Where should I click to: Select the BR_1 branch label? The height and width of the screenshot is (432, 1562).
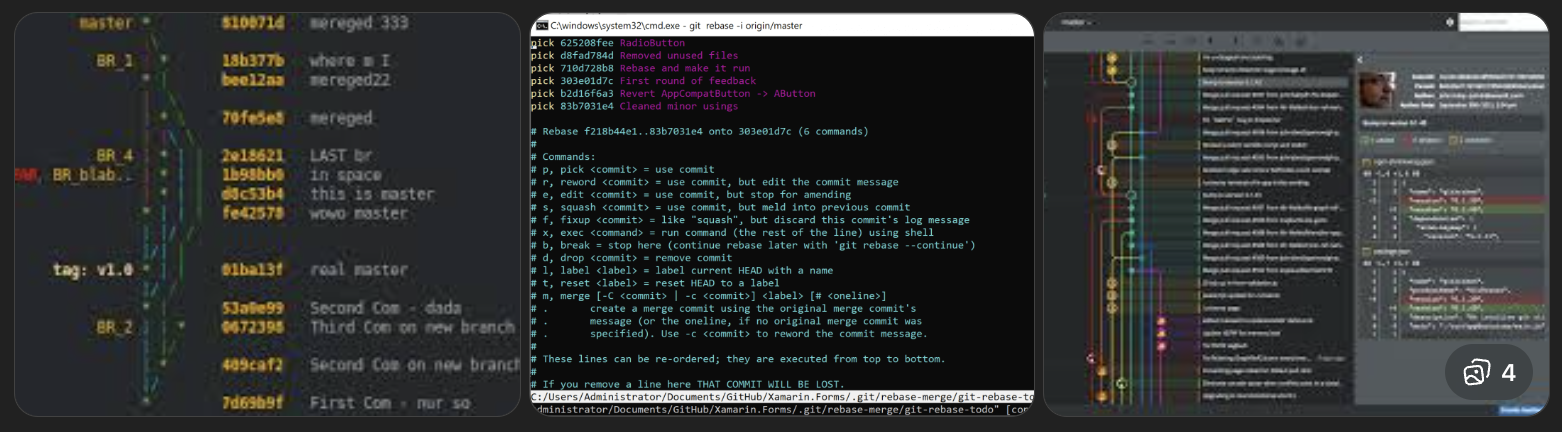pos(114,61)
